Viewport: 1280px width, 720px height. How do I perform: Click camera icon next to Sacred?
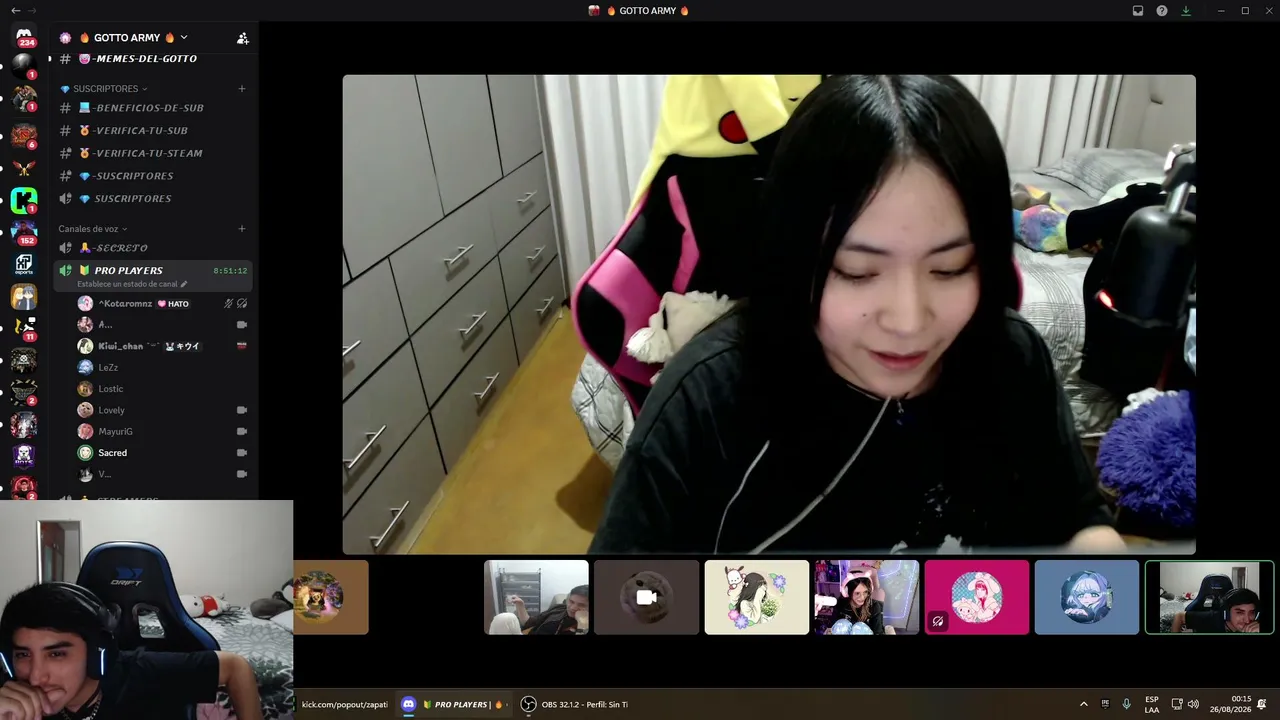pyautogui.click(x=241, y=453)
